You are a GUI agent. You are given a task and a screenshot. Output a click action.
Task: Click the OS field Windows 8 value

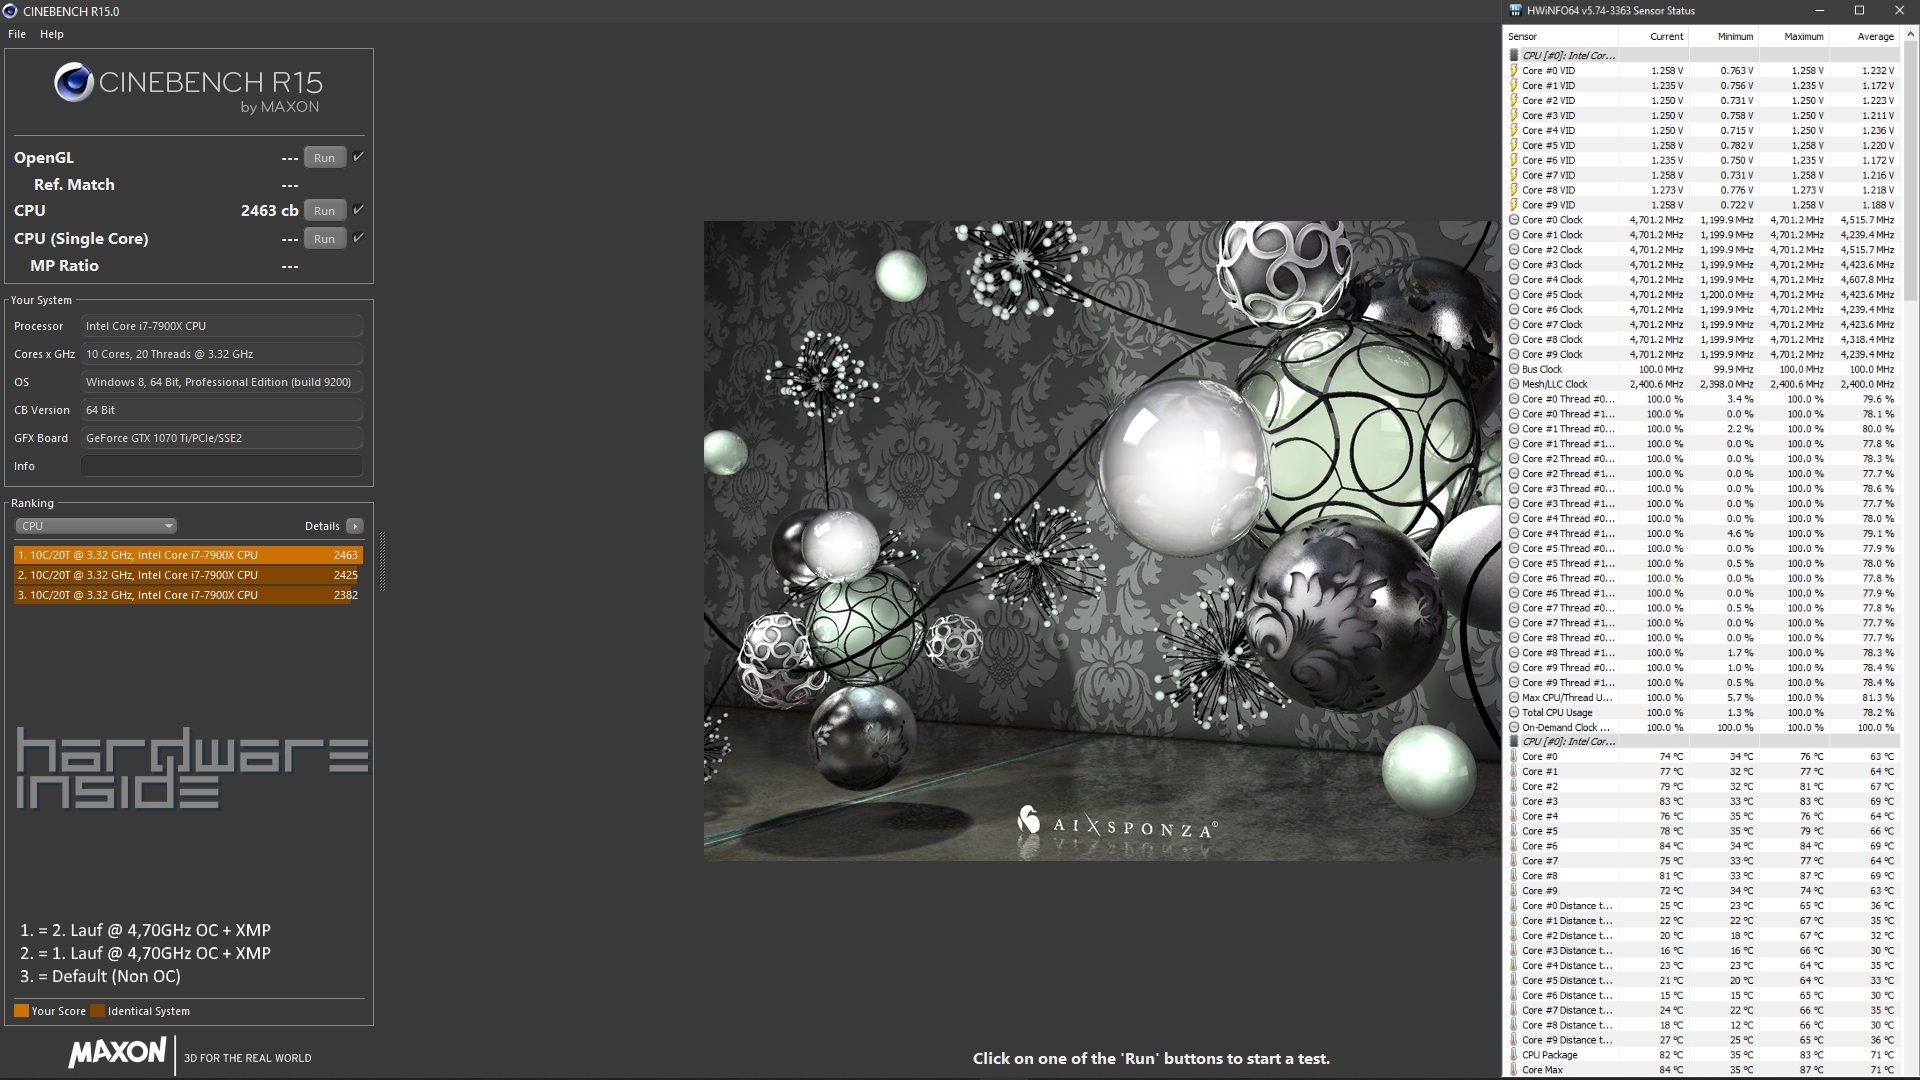click(222, 382)
